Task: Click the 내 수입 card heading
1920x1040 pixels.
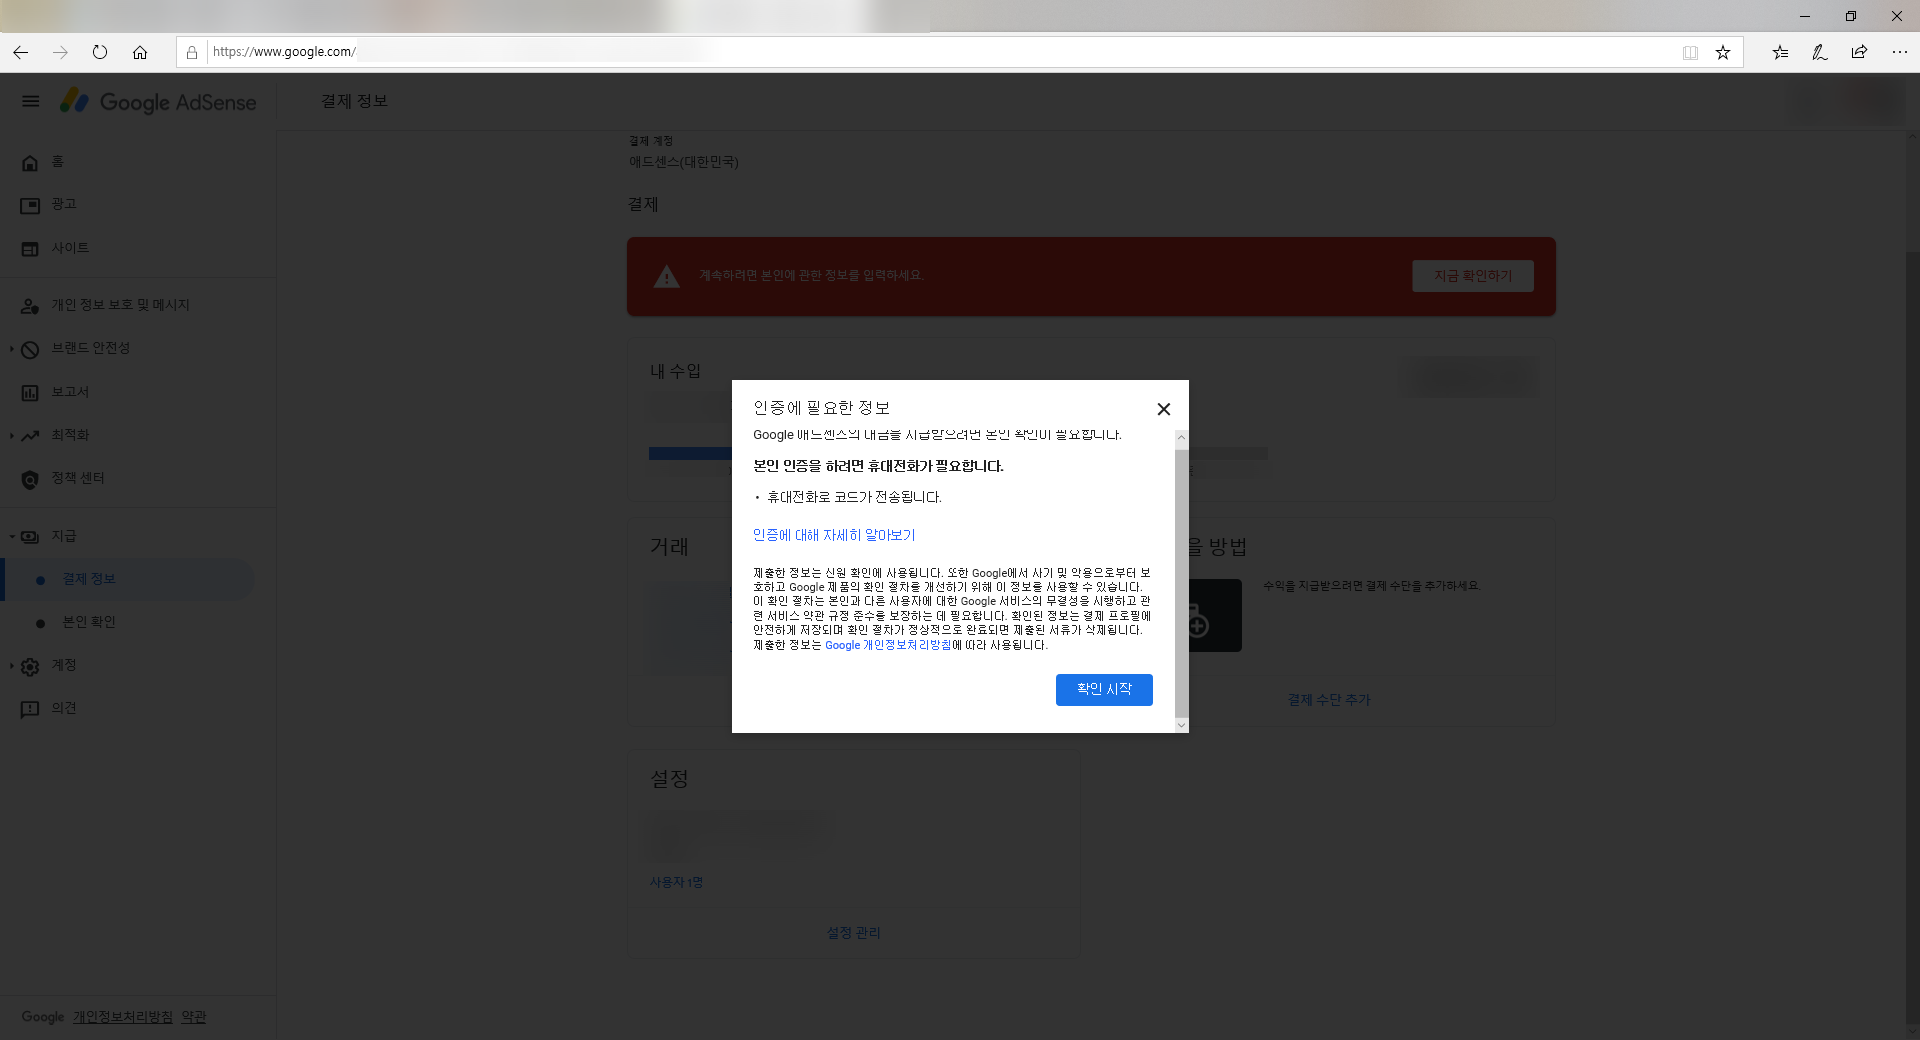Action: (x=675, y=372)
